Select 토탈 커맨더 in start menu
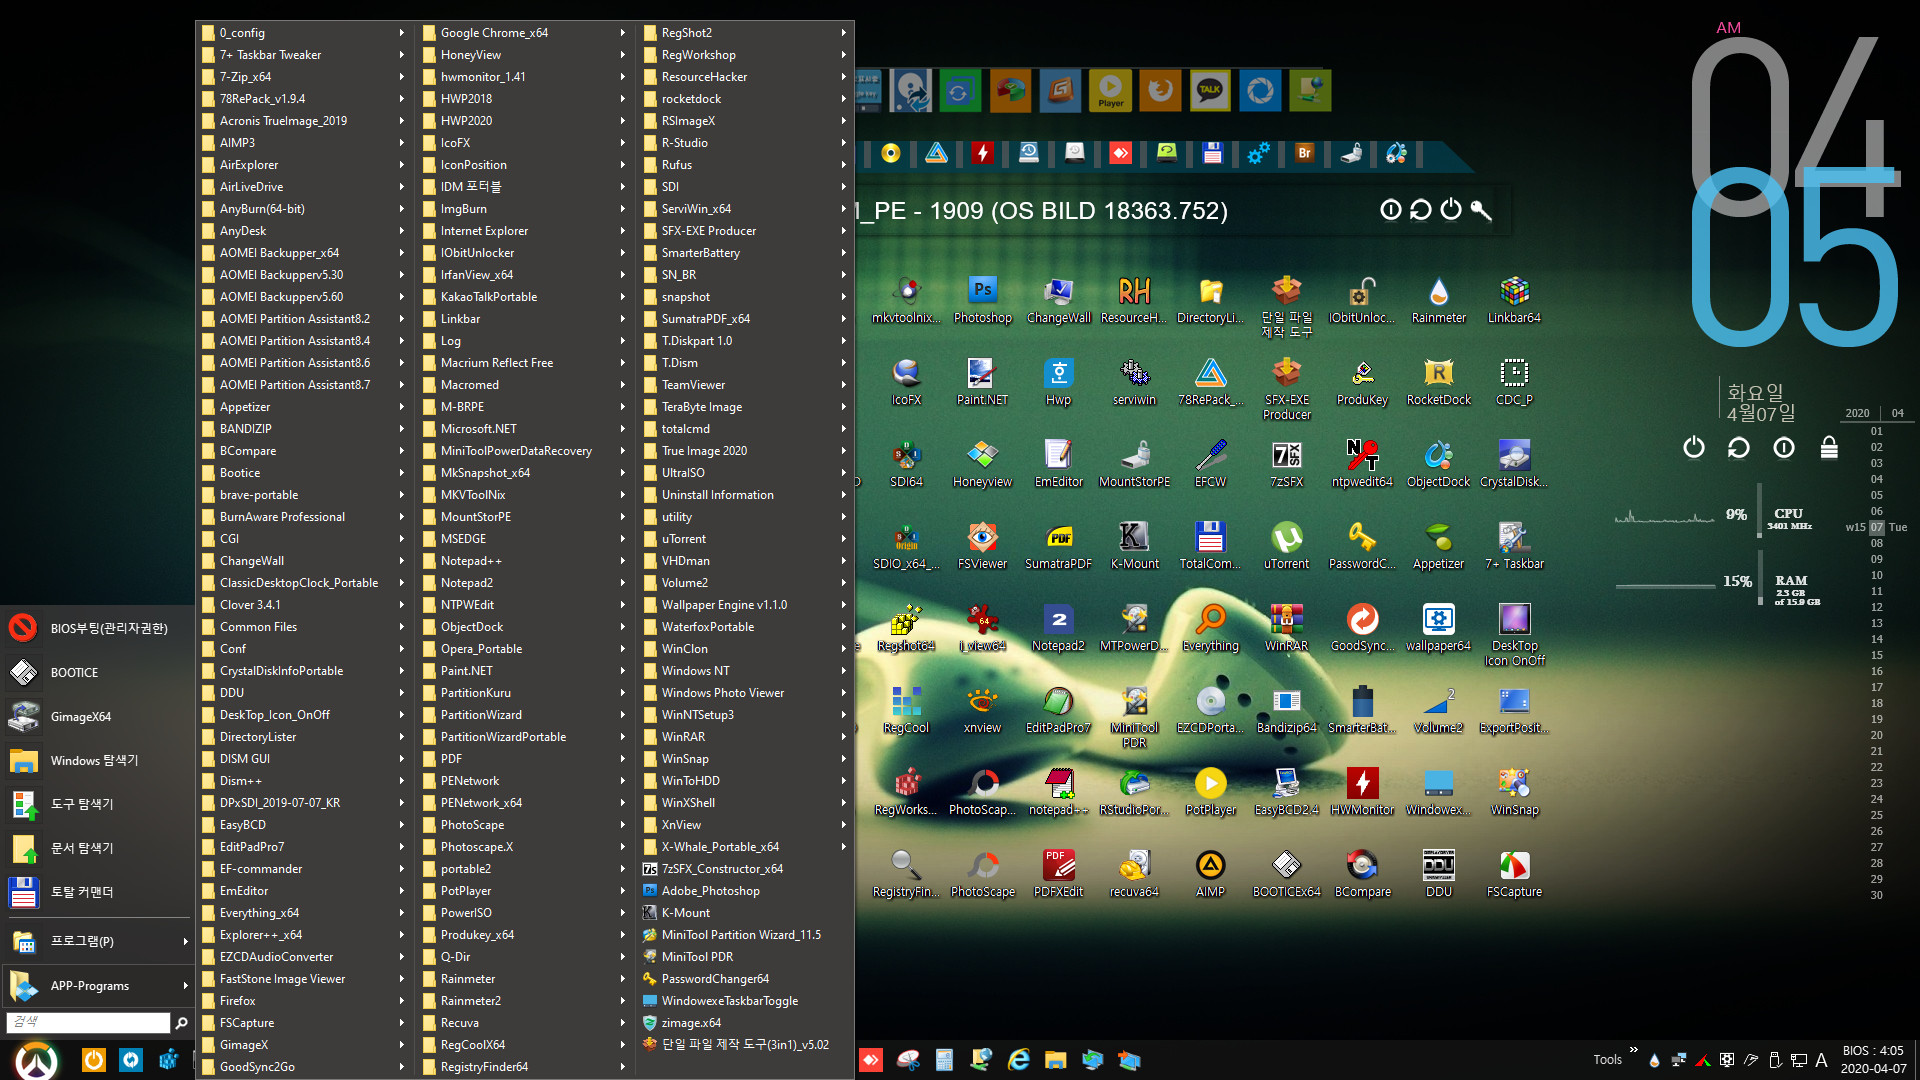The image size is (1920, 1080). click(97, 891)
